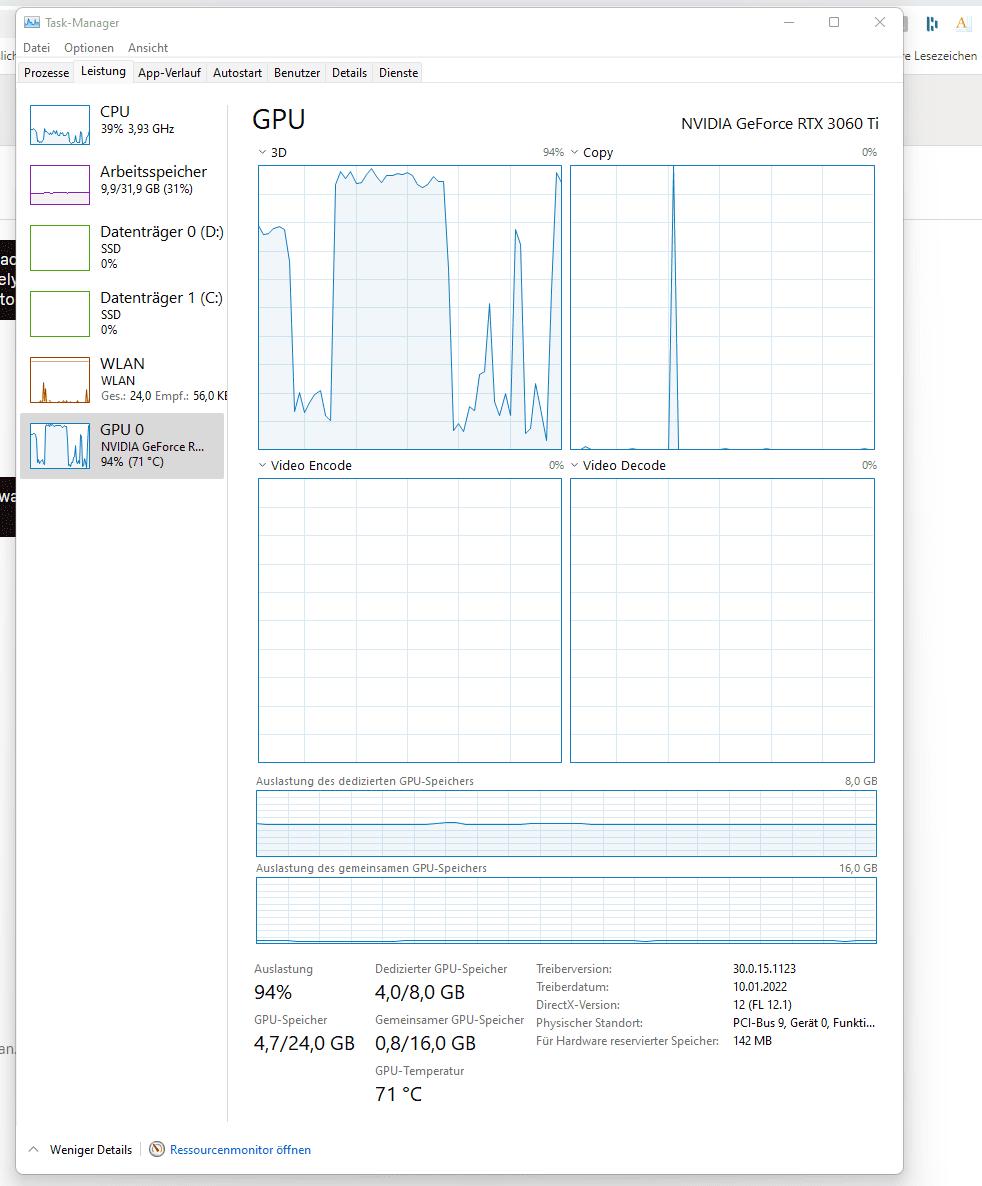Screen dimensions: 982x1186
Task: Open the Video Decode graph dropdown
Action: coord(575,465)
